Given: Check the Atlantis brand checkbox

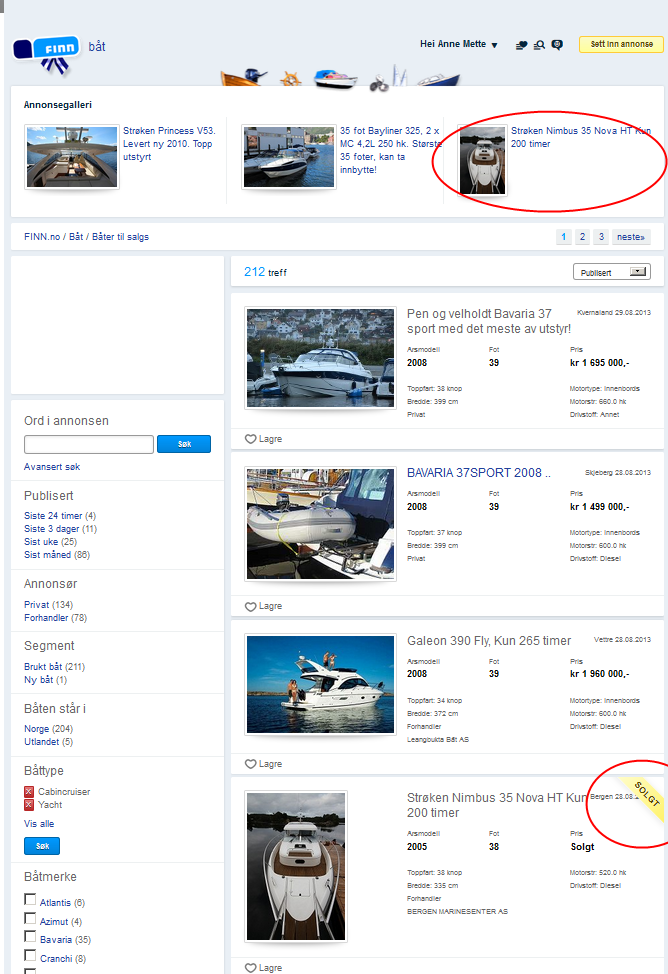Looking at the screenshot, I should point(30,899).
